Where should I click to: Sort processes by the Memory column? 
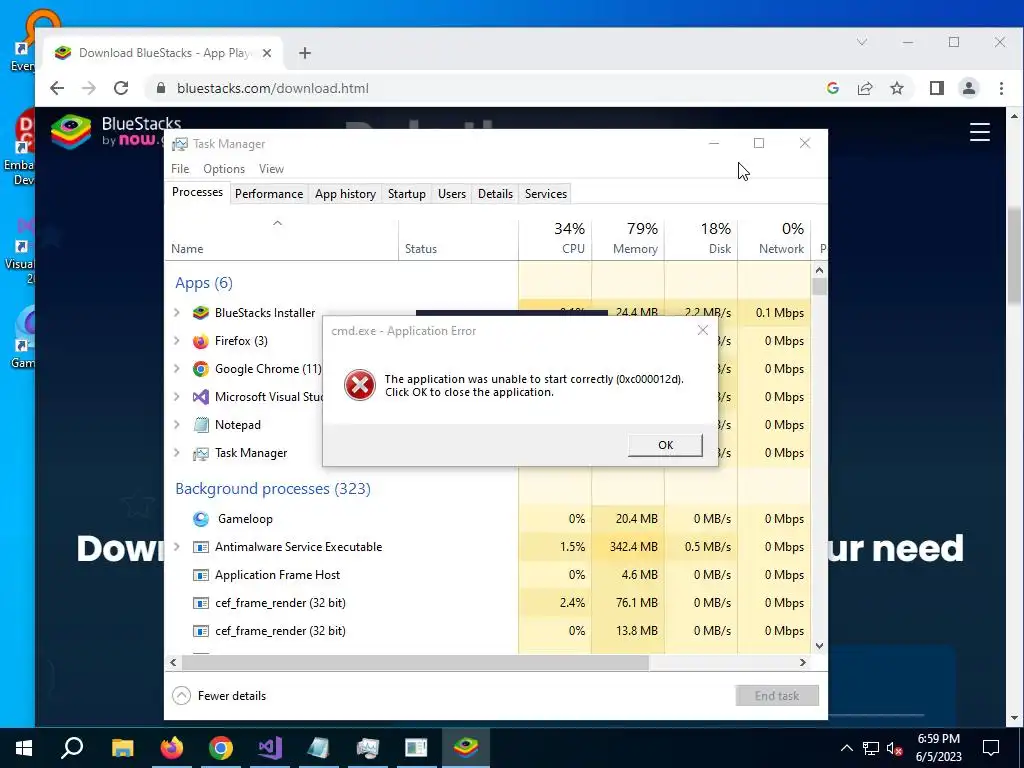(628, 239)
